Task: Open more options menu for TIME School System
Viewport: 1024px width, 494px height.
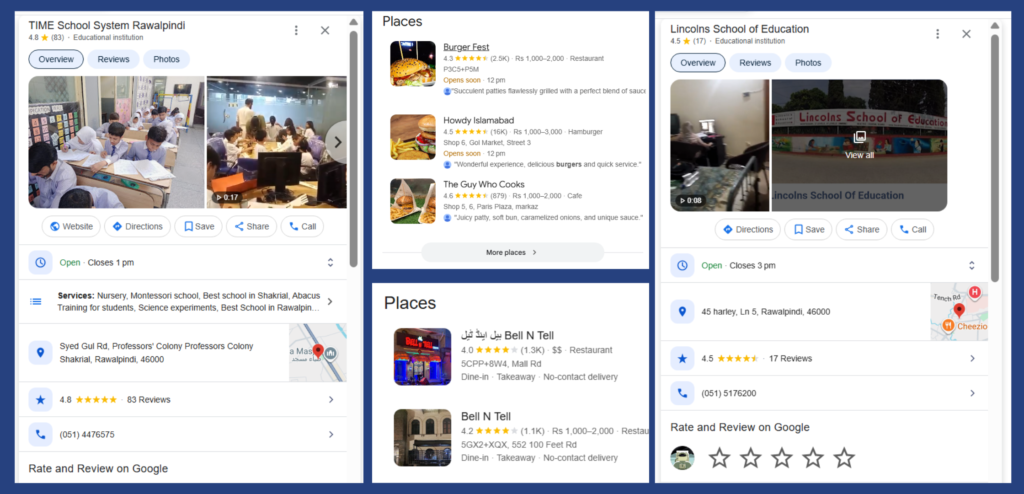Action: pyautogui.click(x=296, y=31)
